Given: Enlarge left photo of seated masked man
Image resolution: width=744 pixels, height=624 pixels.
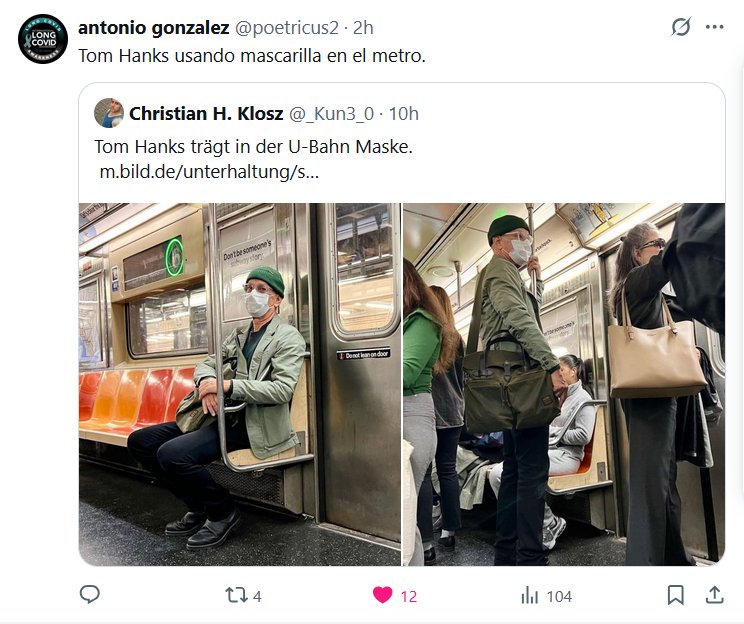Looking at the screenshot, I should coord(240,384).
